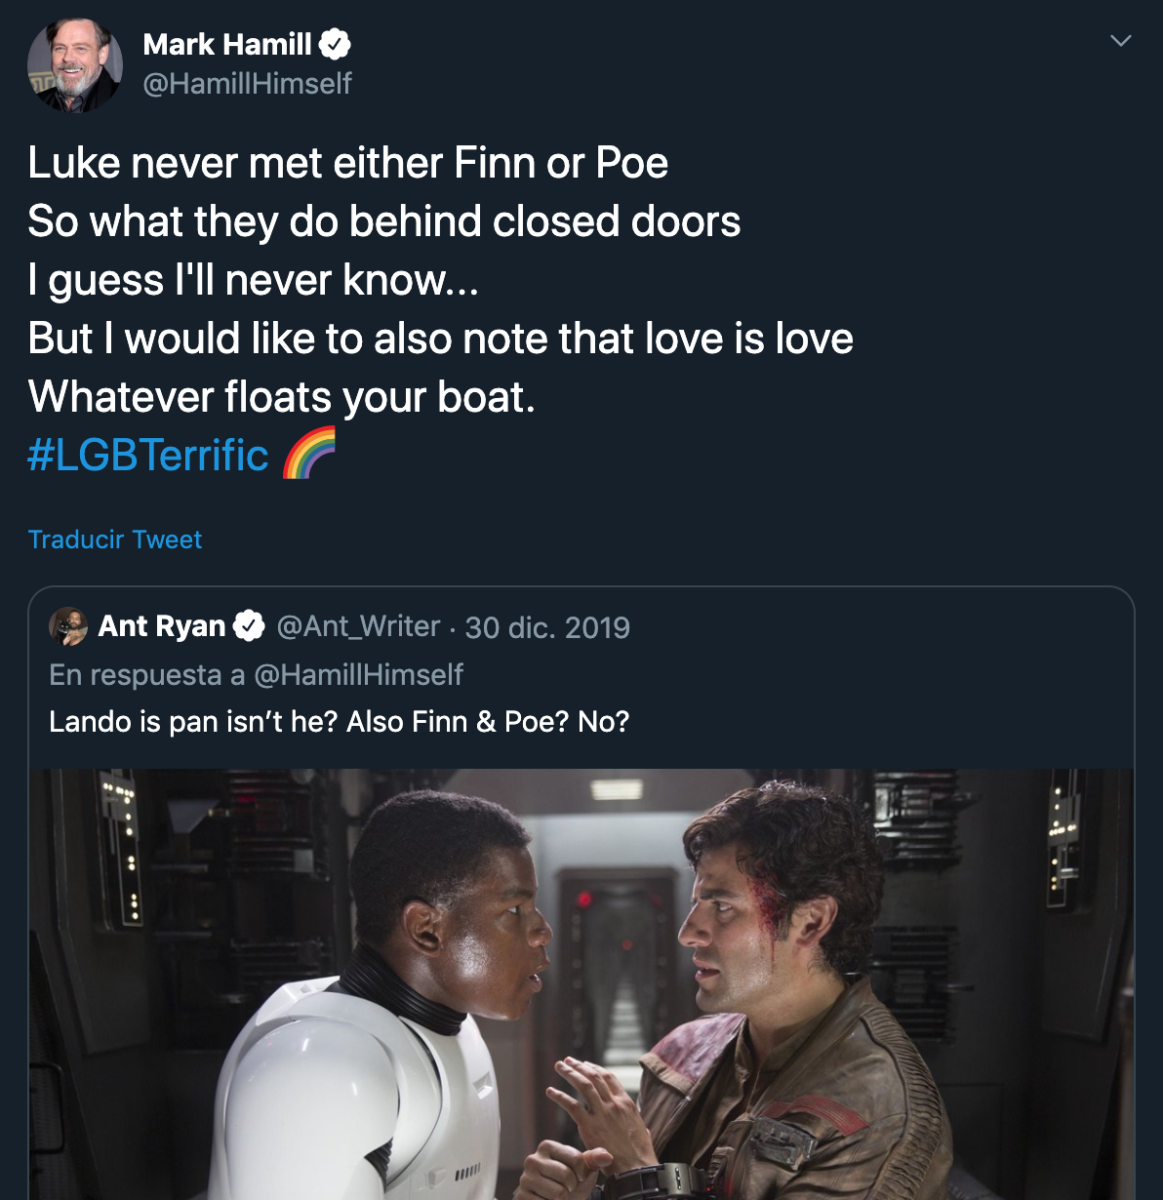The height and width of the screenshot is (1200, 1163).
Task: Click the verified badge beside Ant Ryan
Action: (x=249, y=626)
